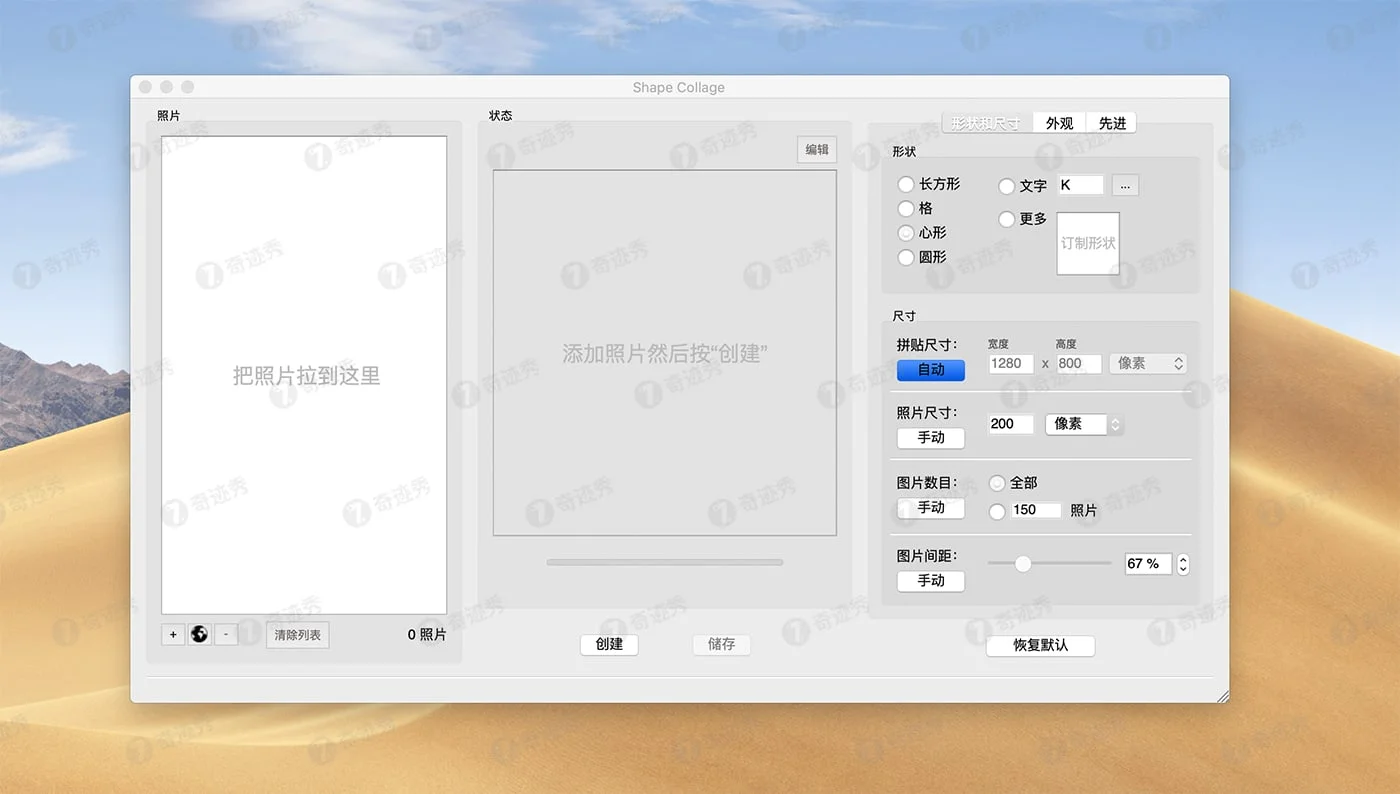The height and width of the screenshot is (794, 1400).
Task: Click the spacing percentage stepper arrows
Action: tap(1183, 564)
